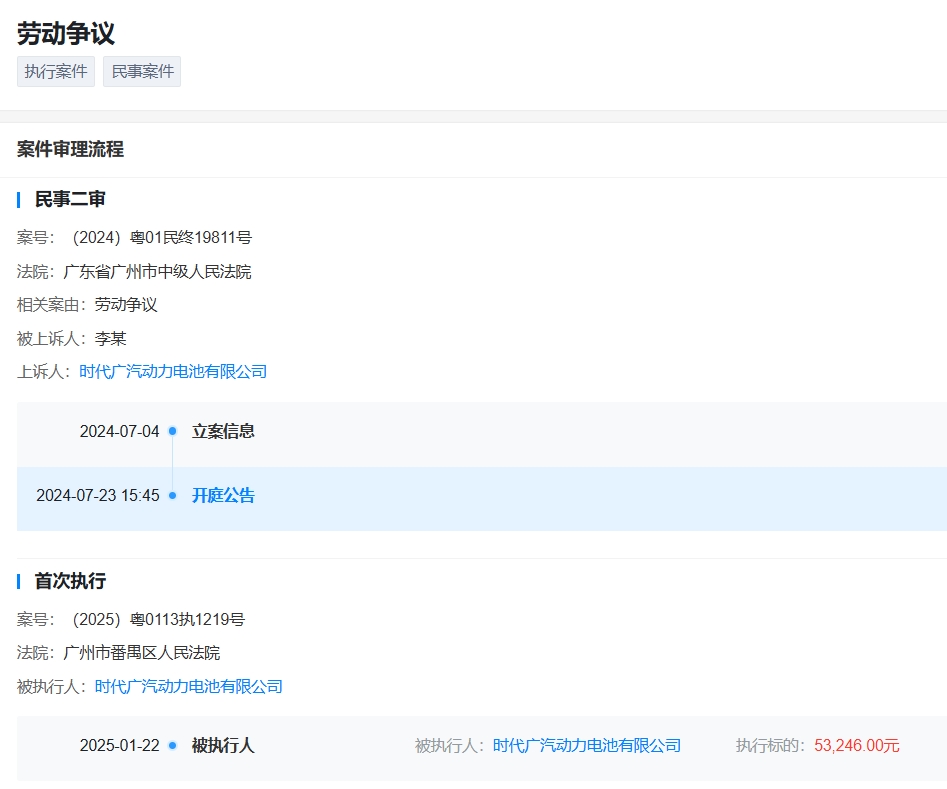This screenshot has height=789, width=947.
Task: Click the blue dot beside 2025-01-22
Action: click(x=172, y=746)
